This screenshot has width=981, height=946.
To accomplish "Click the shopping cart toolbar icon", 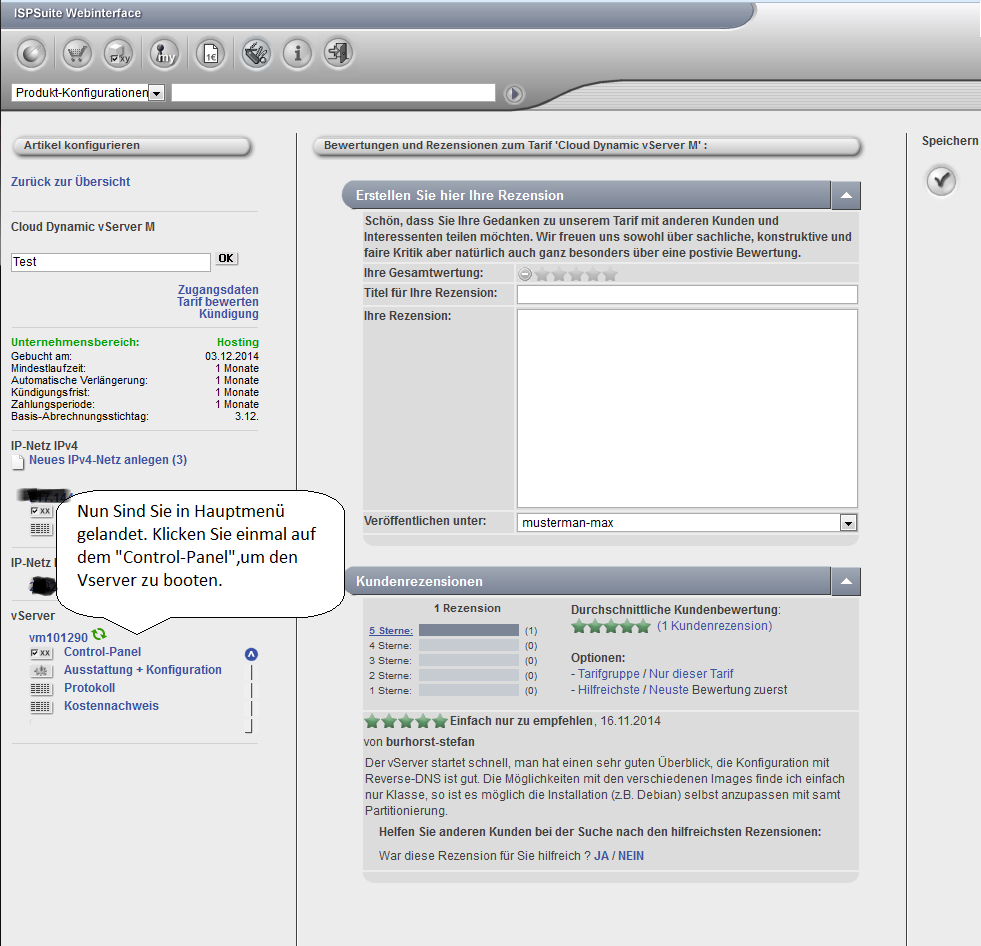I will pyautogui.click(x=77, y=53).
